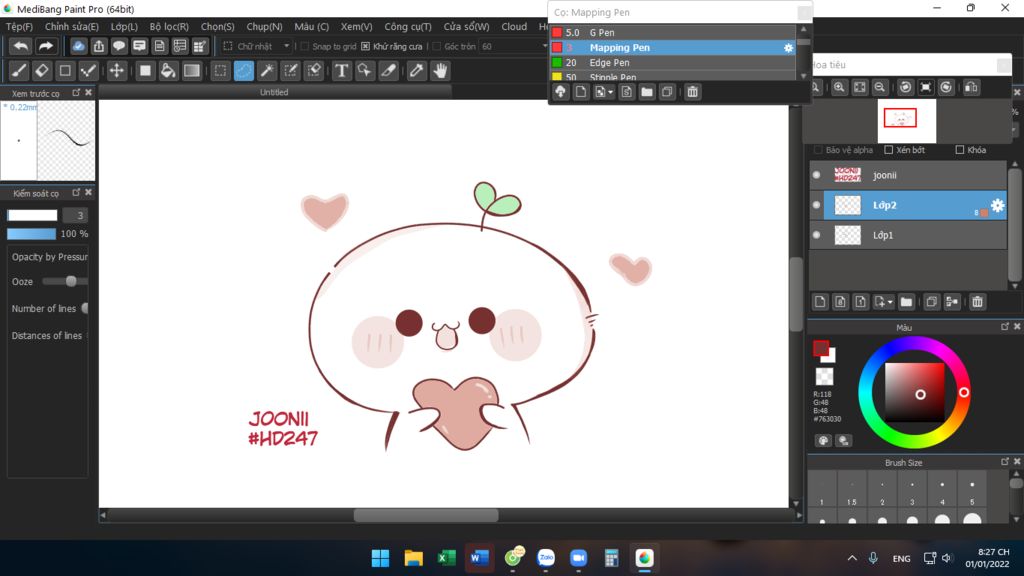Select the Select Pen tool
1024x576 pixels.
[291, 71]
